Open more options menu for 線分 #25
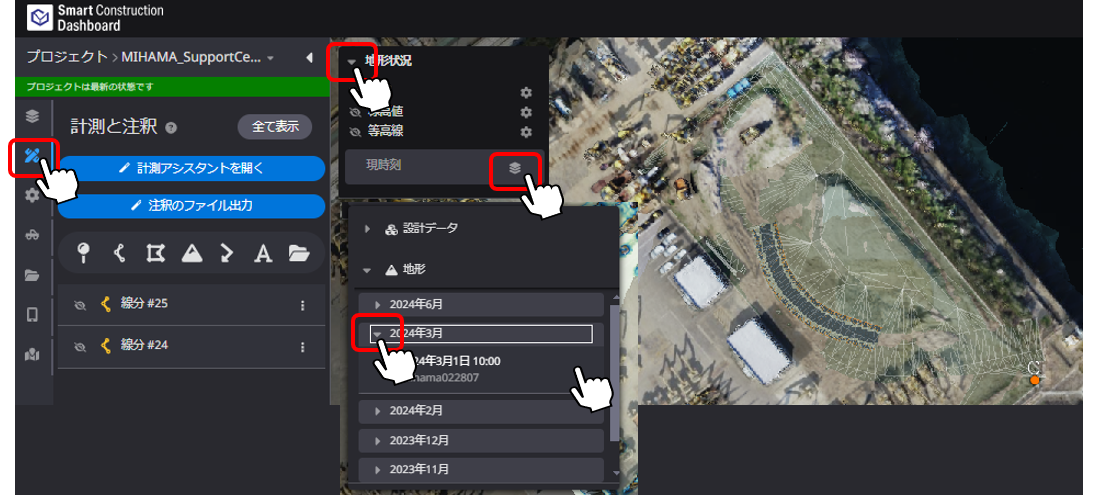Image resolution: width=1097 pixels, height=495 pixels. [x=302, y=306]
